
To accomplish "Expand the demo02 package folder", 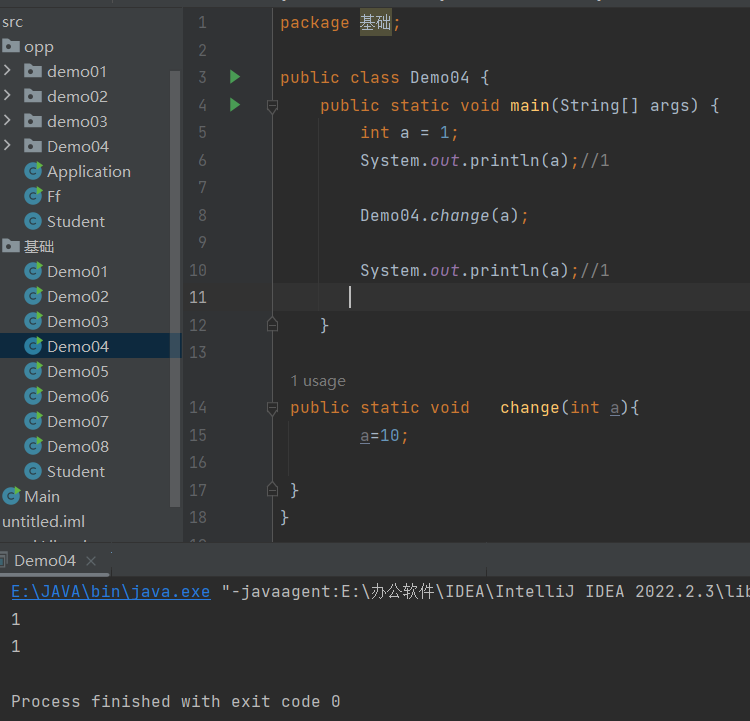I will (8, 96).
